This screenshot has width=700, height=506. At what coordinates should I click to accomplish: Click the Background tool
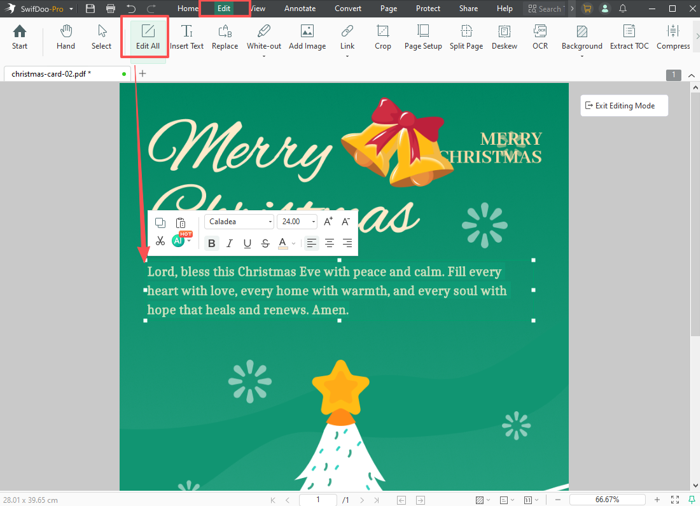(x=582, y=37)
